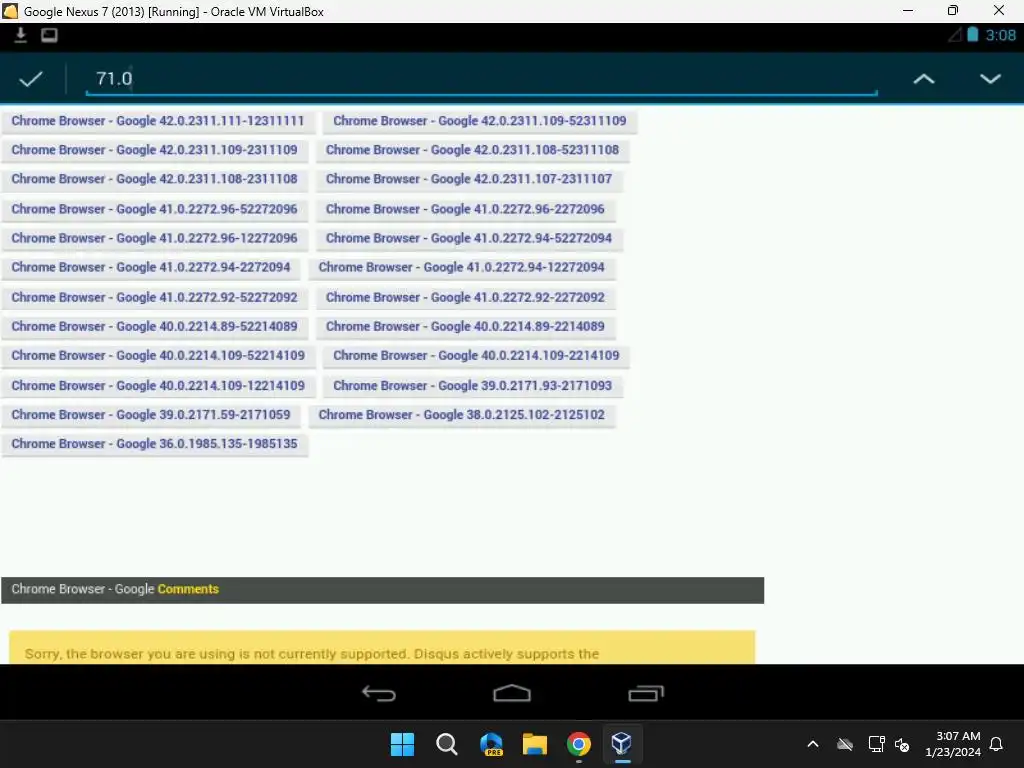Viewport: 1024px width, 768px height.
Task: Open Chrome Browser 41.0.2272.96-52272096 link
Action: point(155,210)
